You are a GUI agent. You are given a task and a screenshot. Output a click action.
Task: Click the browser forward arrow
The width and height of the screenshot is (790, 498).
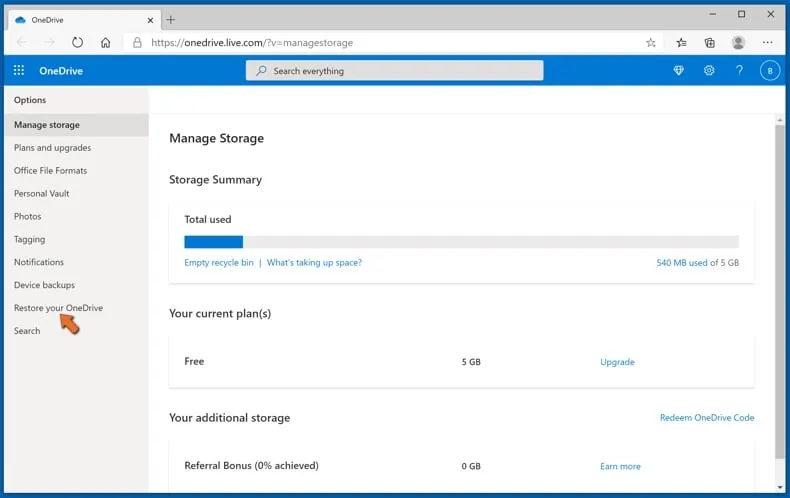coord(49,43)
